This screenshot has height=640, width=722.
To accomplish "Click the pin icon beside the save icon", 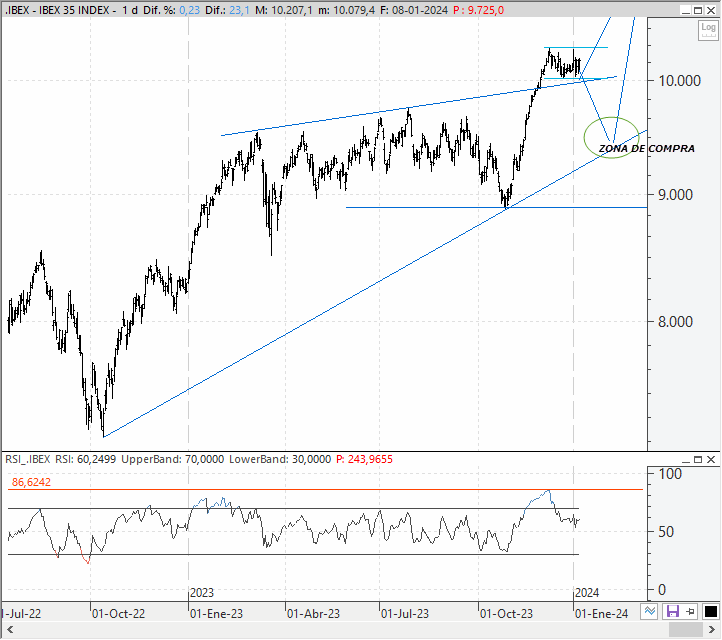I will 690,612.
